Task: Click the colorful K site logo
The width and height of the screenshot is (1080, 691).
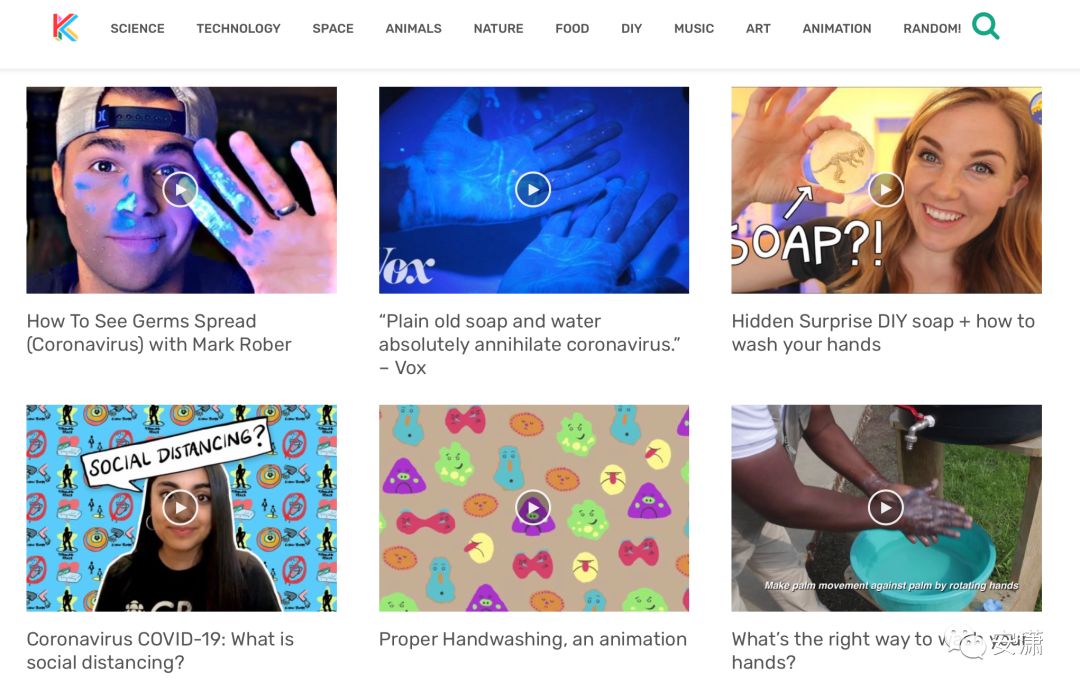Action: 65,28
